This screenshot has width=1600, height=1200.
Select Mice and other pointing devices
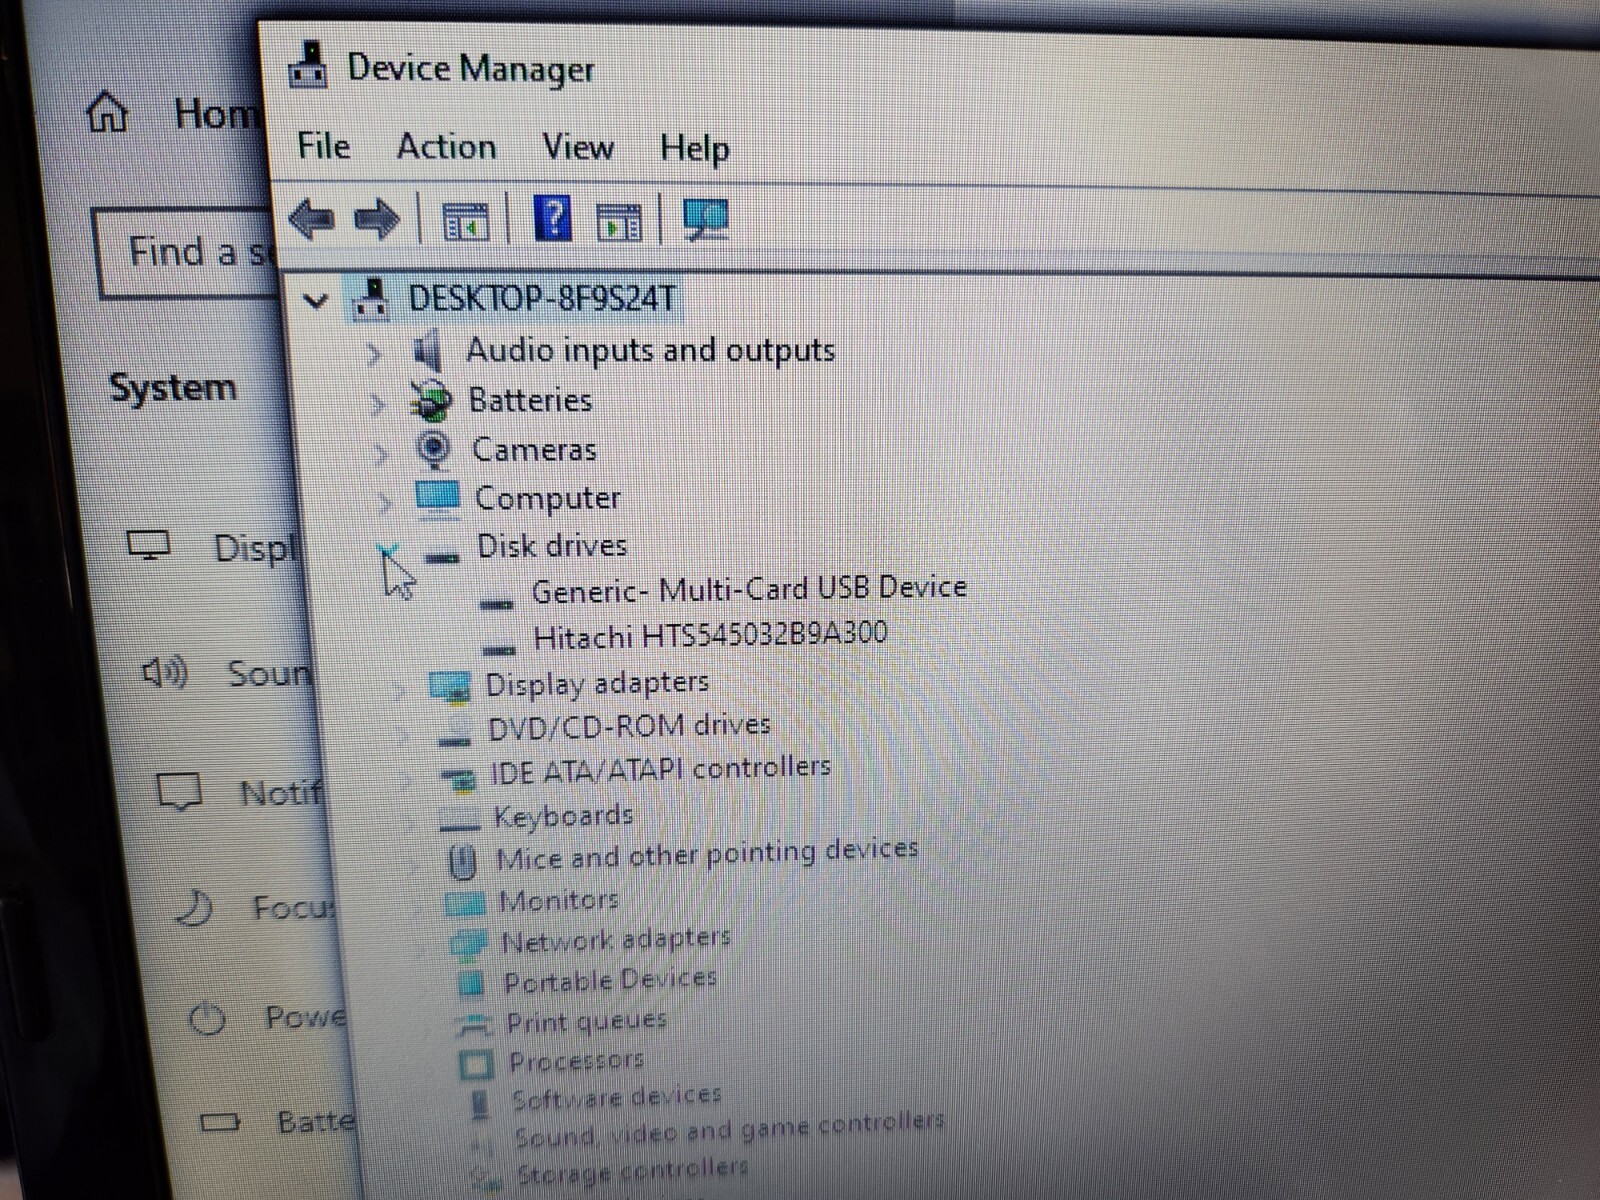coord(707,854)
